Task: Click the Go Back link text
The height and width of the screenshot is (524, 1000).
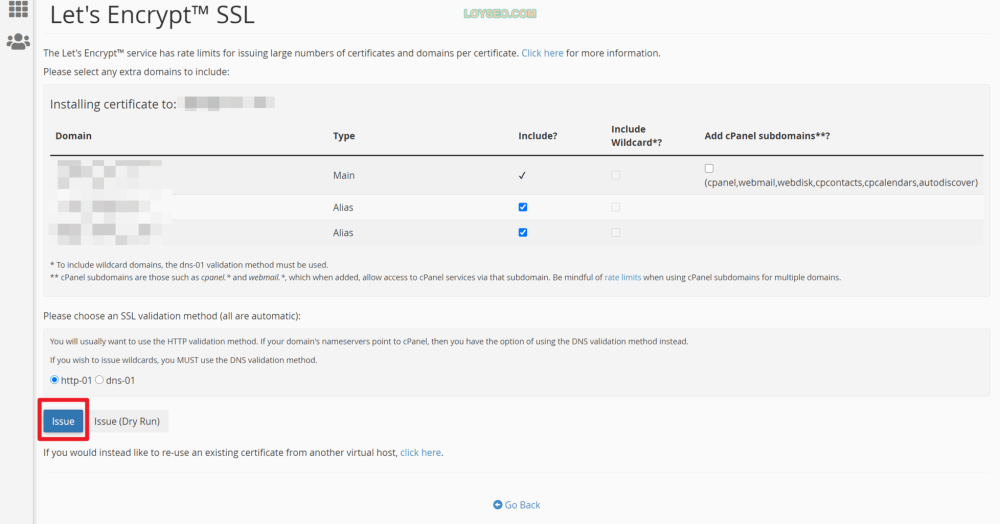Action: click(x=522, y=505)
